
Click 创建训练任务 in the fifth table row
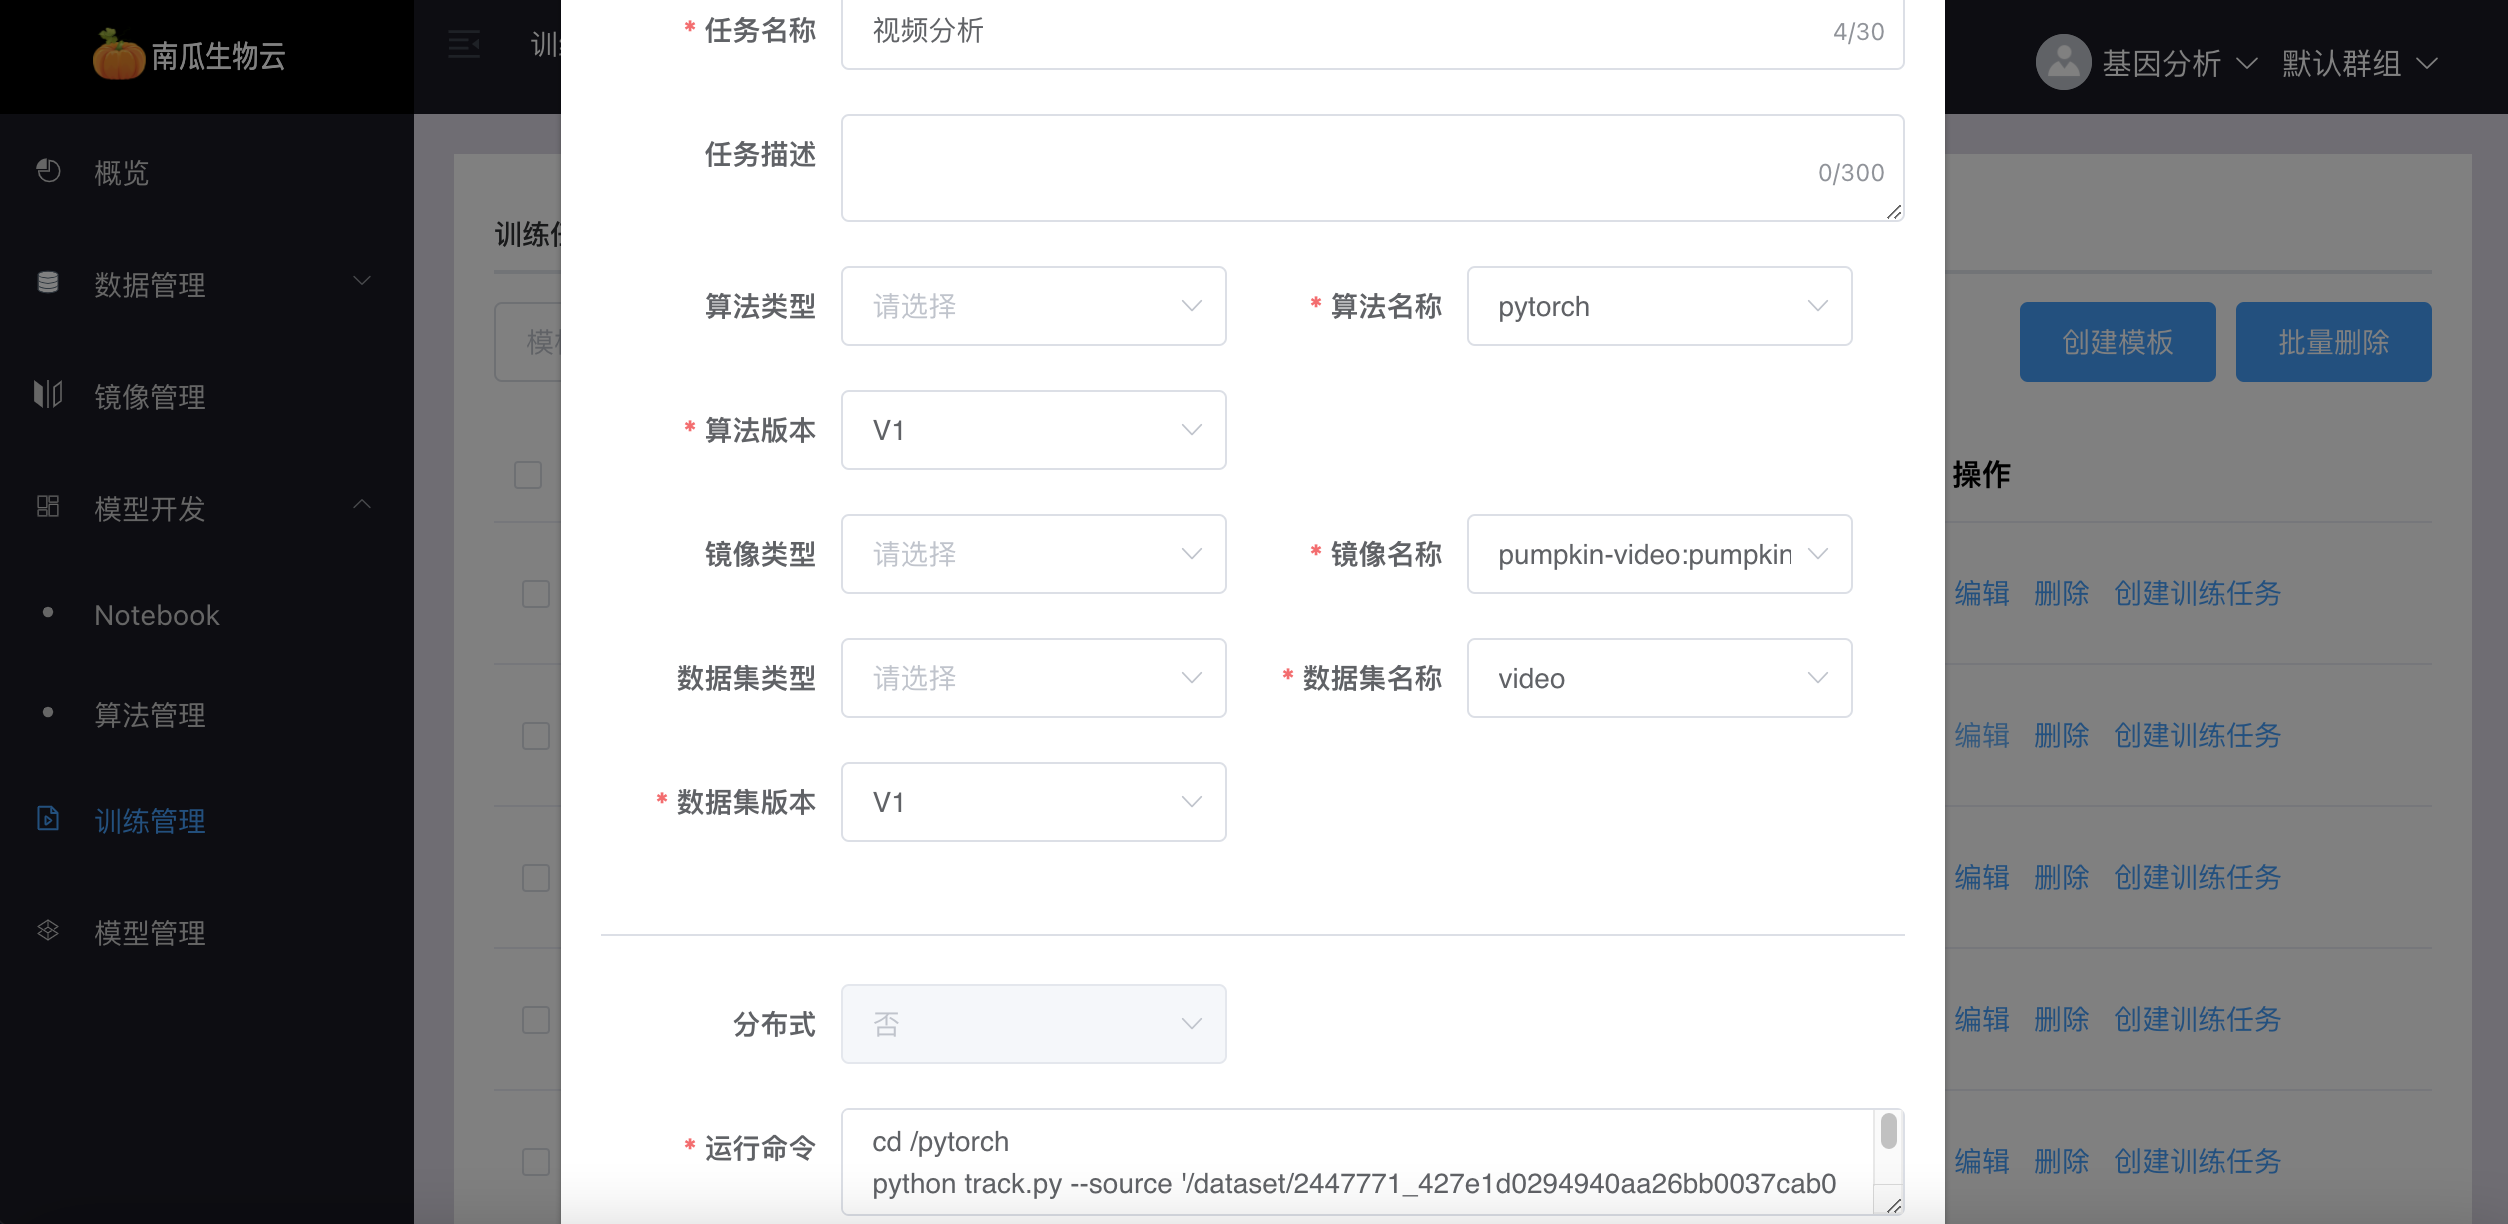(2197, 1162)
